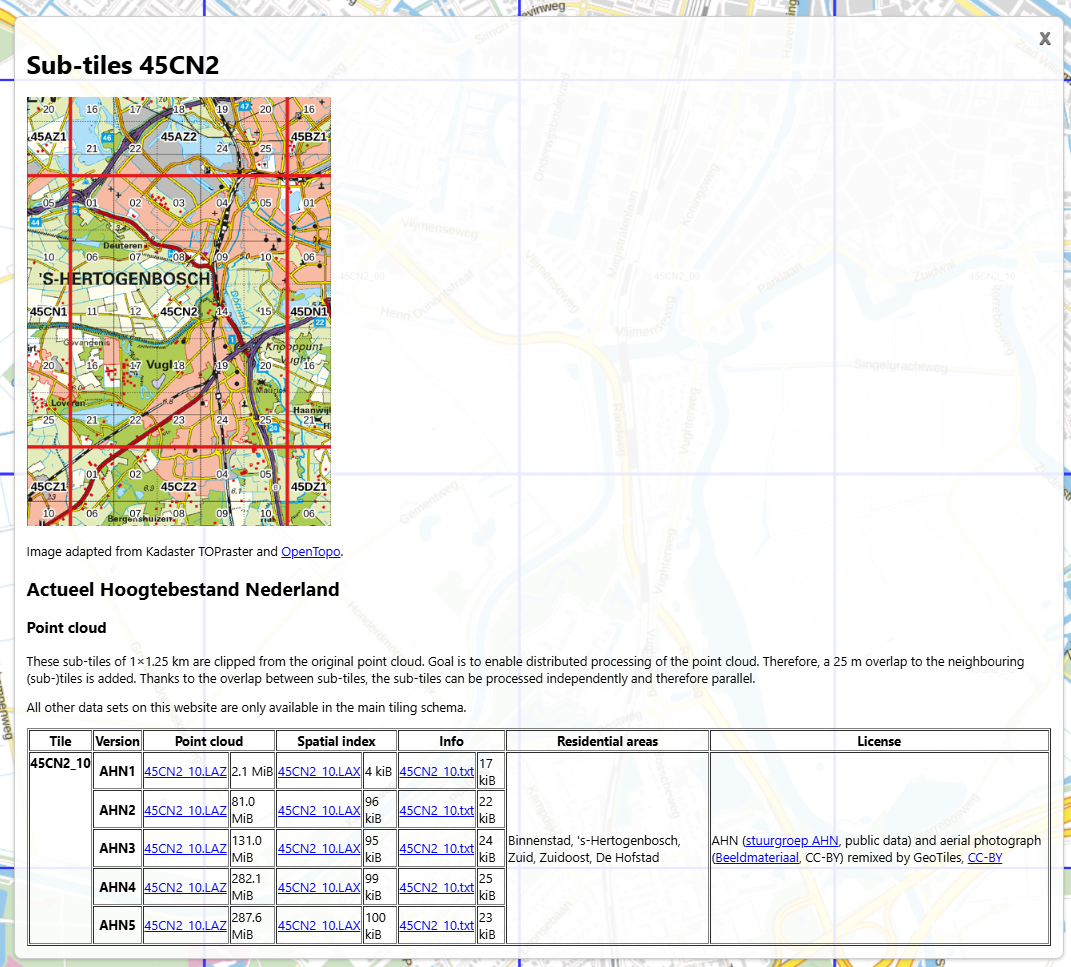Open AHN1 info file 45CN2_10.txt
1071x967 pixels.
(x=437, y=771)
